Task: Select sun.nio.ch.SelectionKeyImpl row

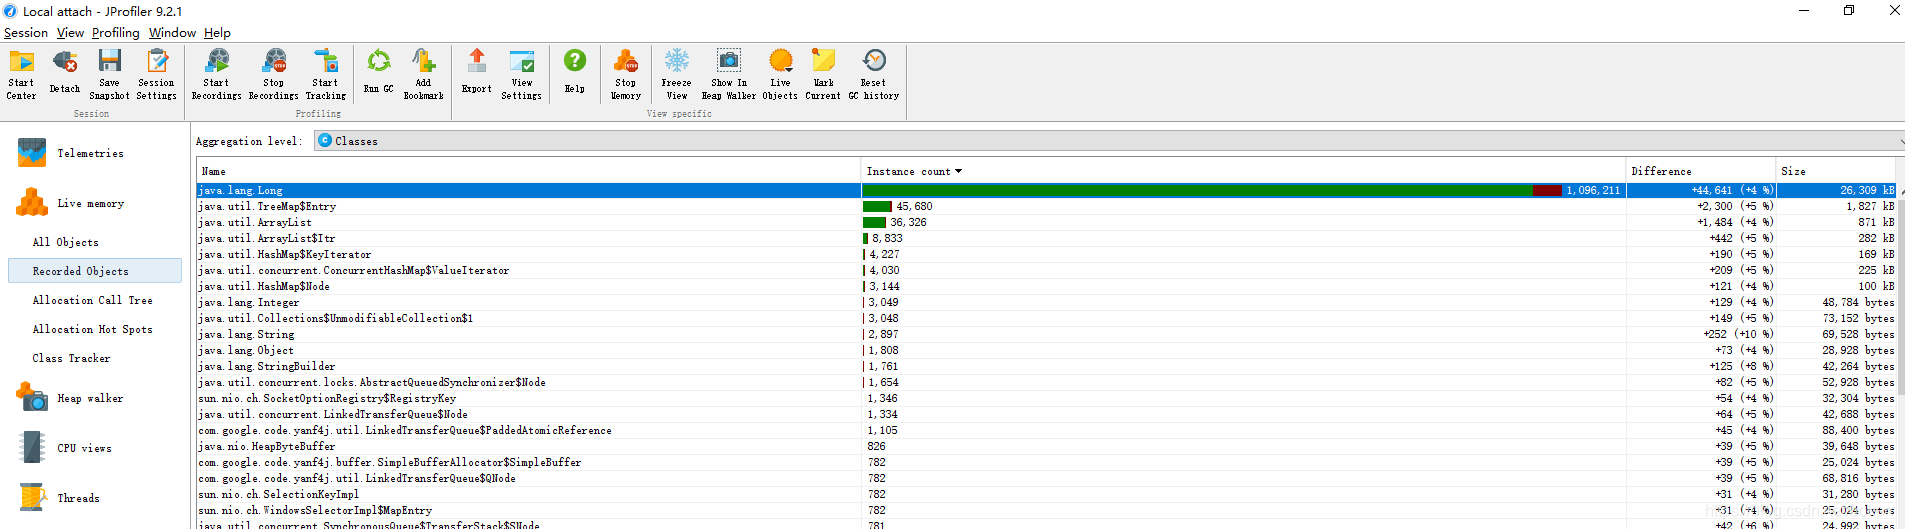Action: pos(1046,494)
